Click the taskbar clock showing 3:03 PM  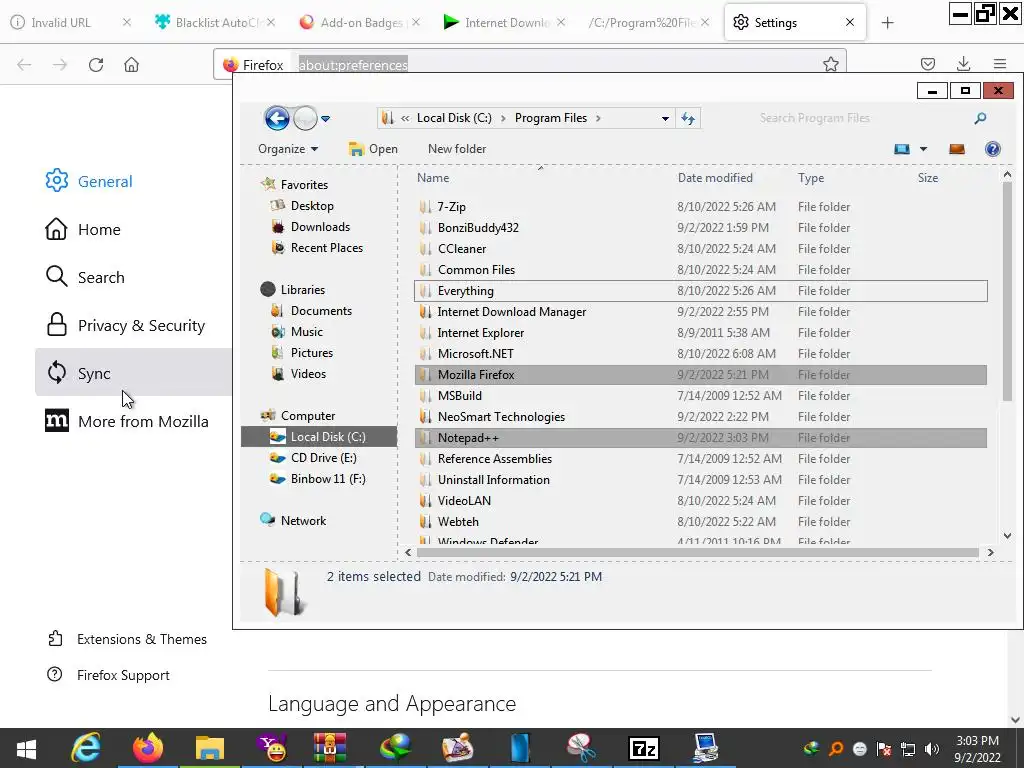[978, 748]
